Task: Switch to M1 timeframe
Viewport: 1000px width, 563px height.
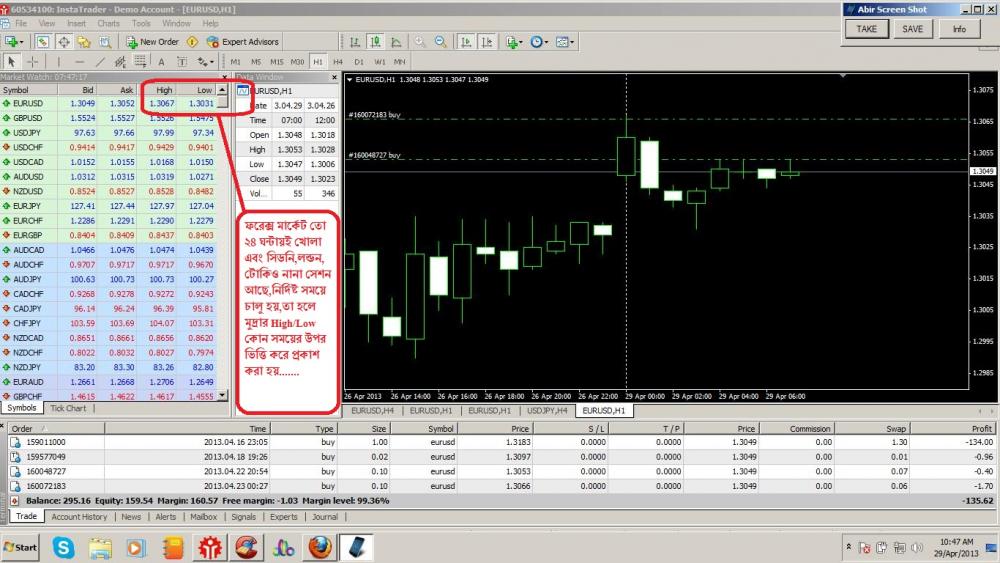Action: tap(235, 62)
